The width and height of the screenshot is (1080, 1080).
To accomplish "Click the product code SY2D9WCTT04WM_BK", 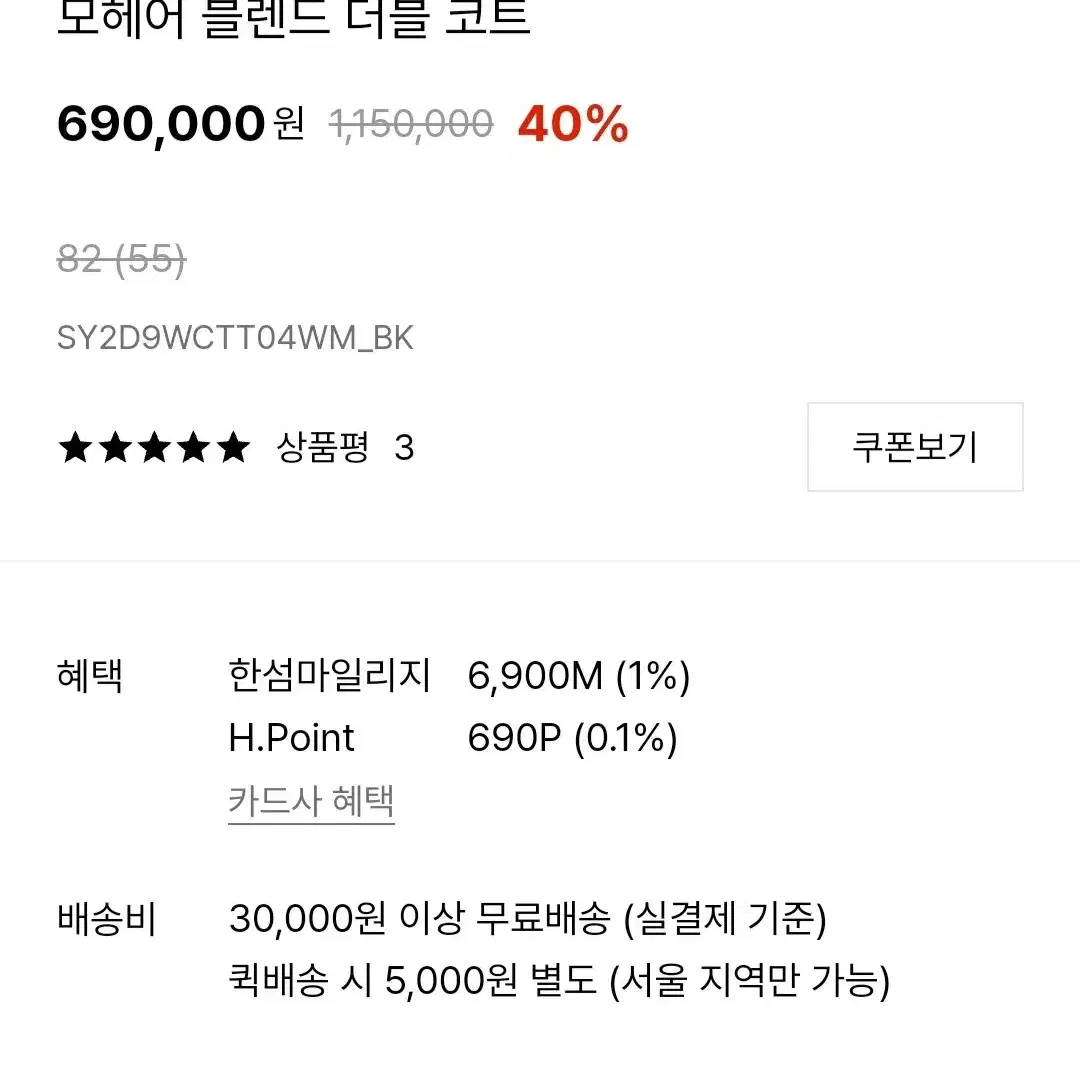I will coord(235,338).
